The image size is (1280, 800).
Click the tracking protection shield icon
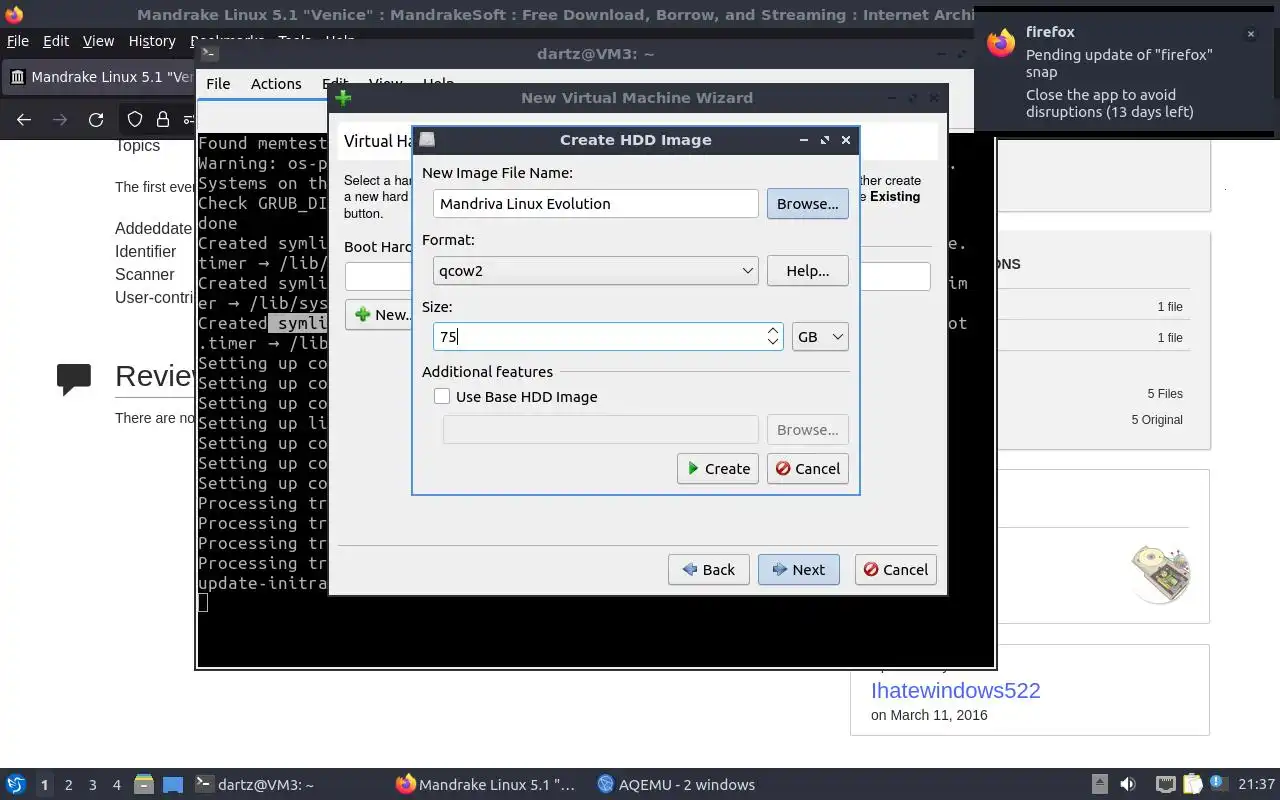(x=135, y=120)
